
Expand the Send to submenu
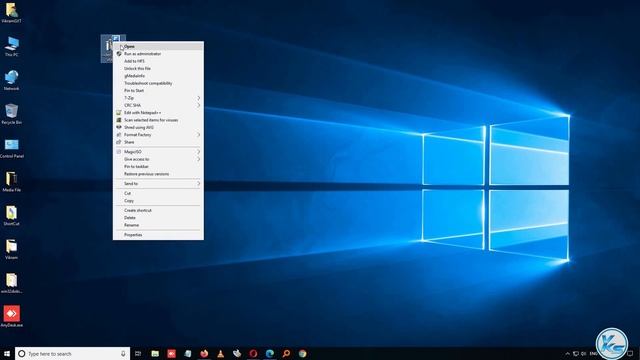[x=158, y=184]
